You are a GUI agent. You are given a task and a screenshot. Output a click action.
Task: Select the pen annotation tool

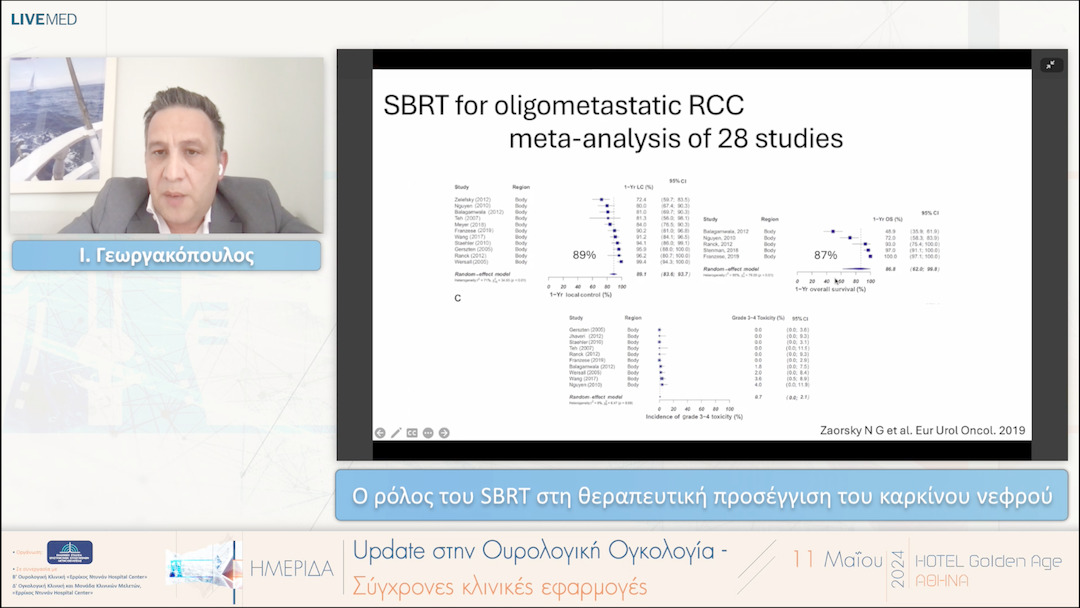[396, 433]
